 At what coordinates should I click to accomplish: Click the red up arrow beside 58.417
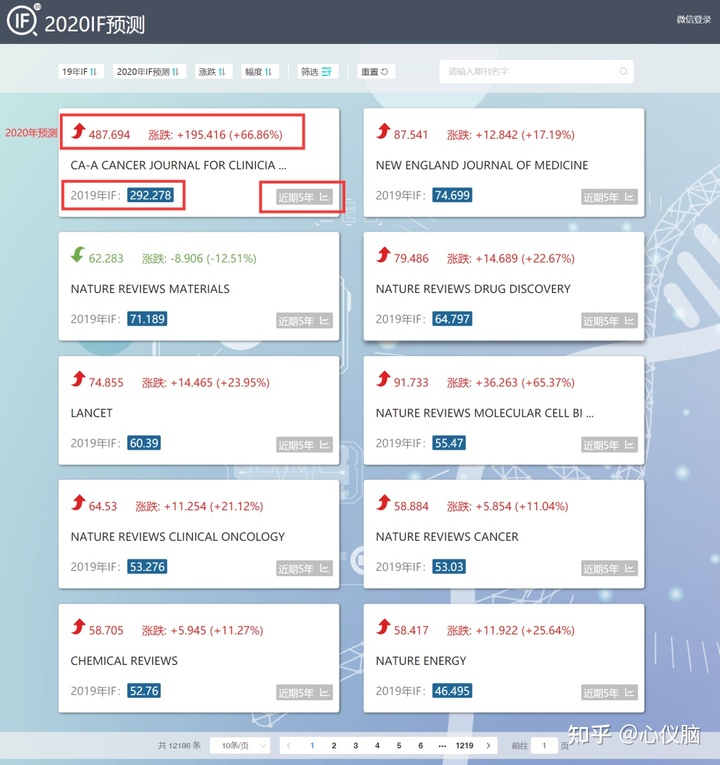pos(383,626)
